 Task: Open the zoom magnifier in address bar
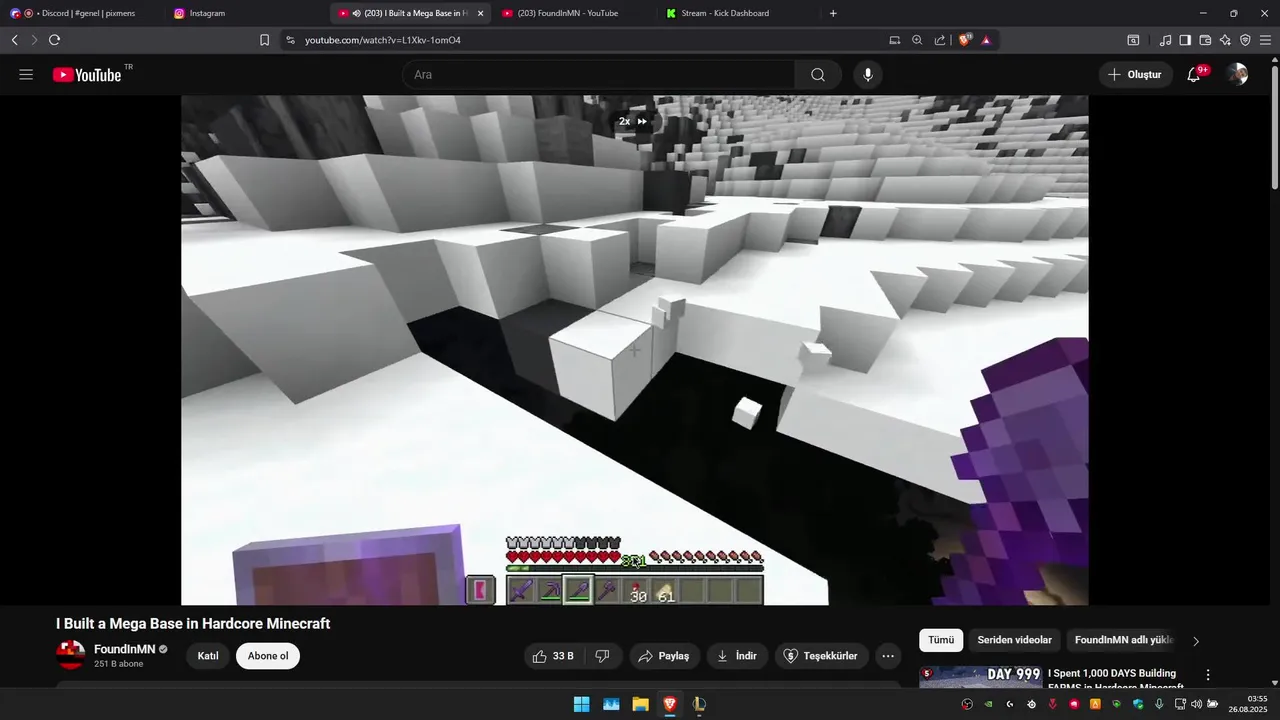click(917, 40)
